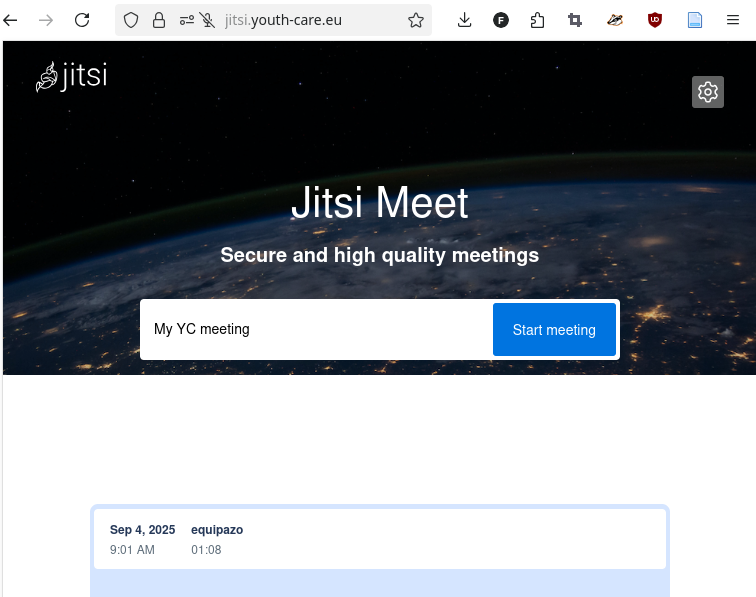Viewport: 756px width, 597px height.
Task: Open site permissions indicator in address bar
Action: 186,20
